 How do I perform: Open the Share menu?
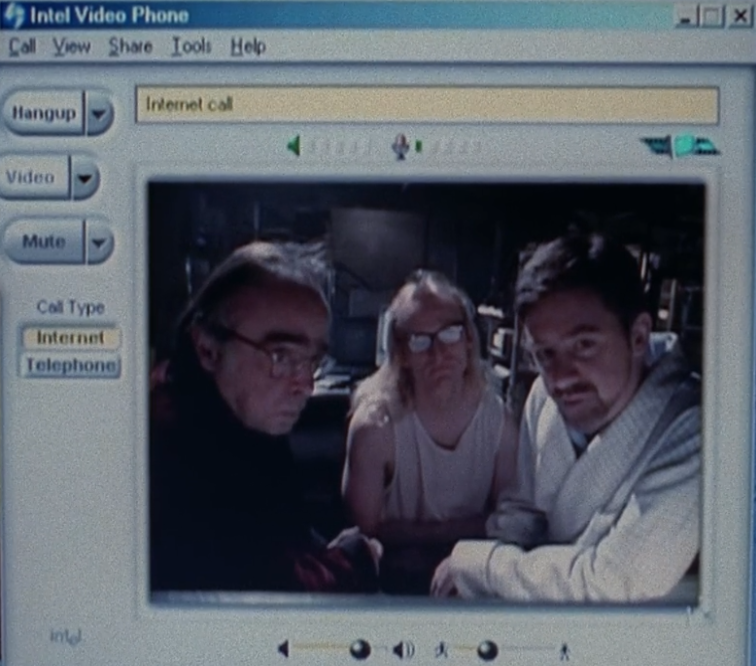130,46
